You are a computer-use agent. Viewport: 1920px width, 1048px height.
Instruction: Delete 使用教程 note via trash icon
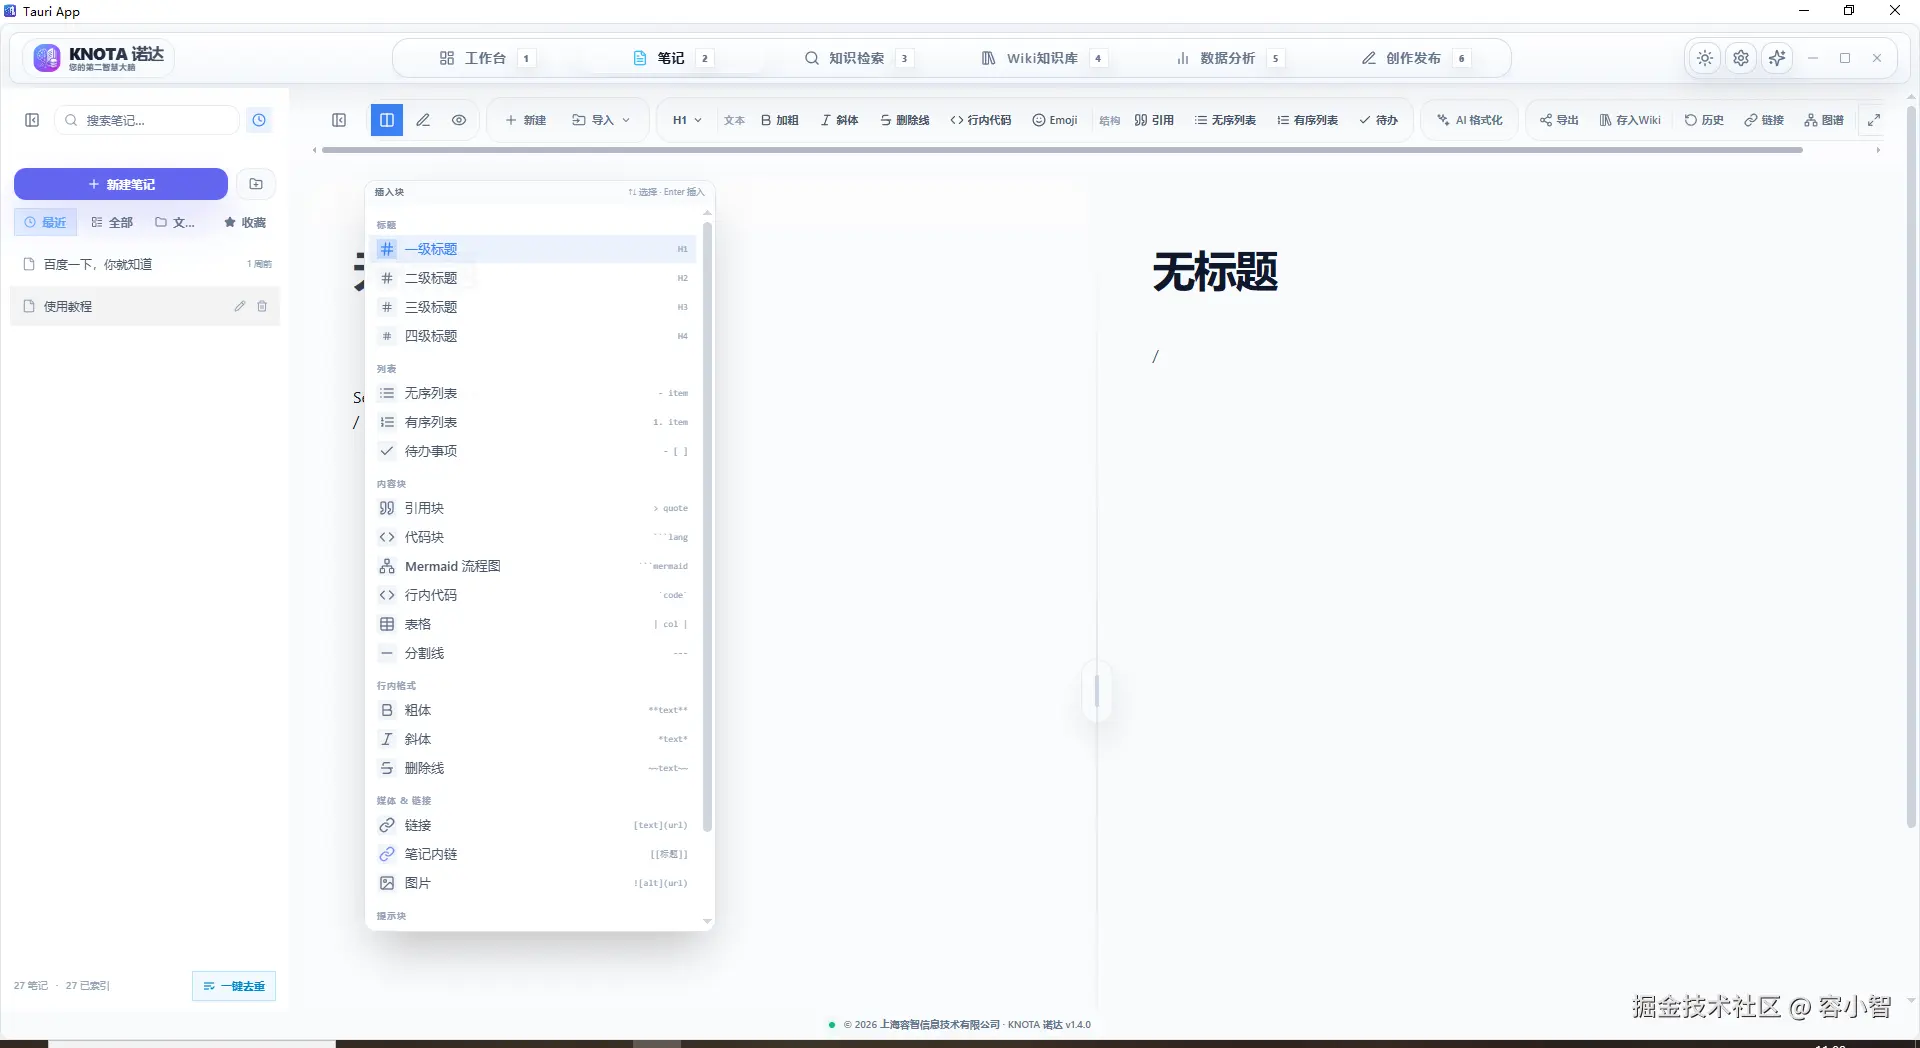coord(262,306)
